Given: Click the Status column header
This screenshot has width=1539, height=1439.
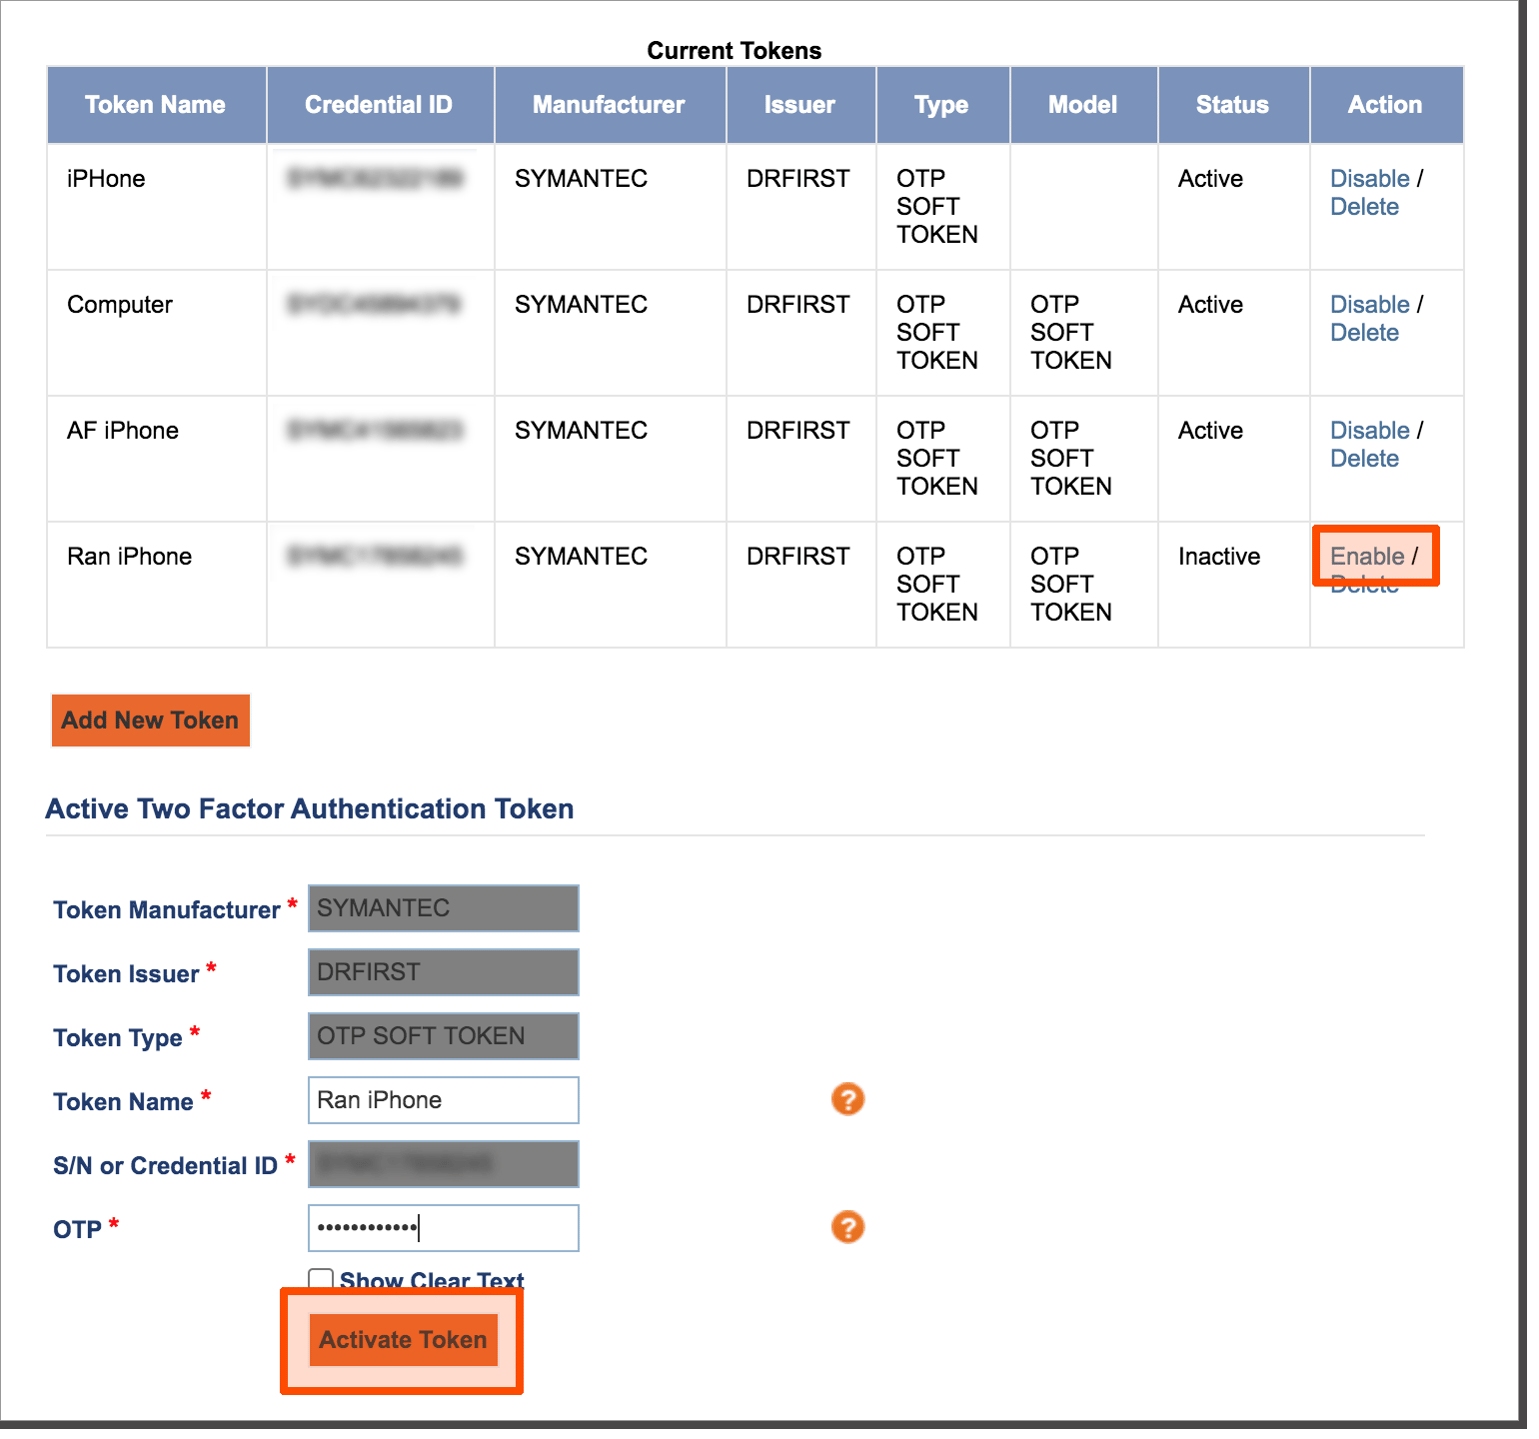Looking at the screenshot, I should [1232, 104].
